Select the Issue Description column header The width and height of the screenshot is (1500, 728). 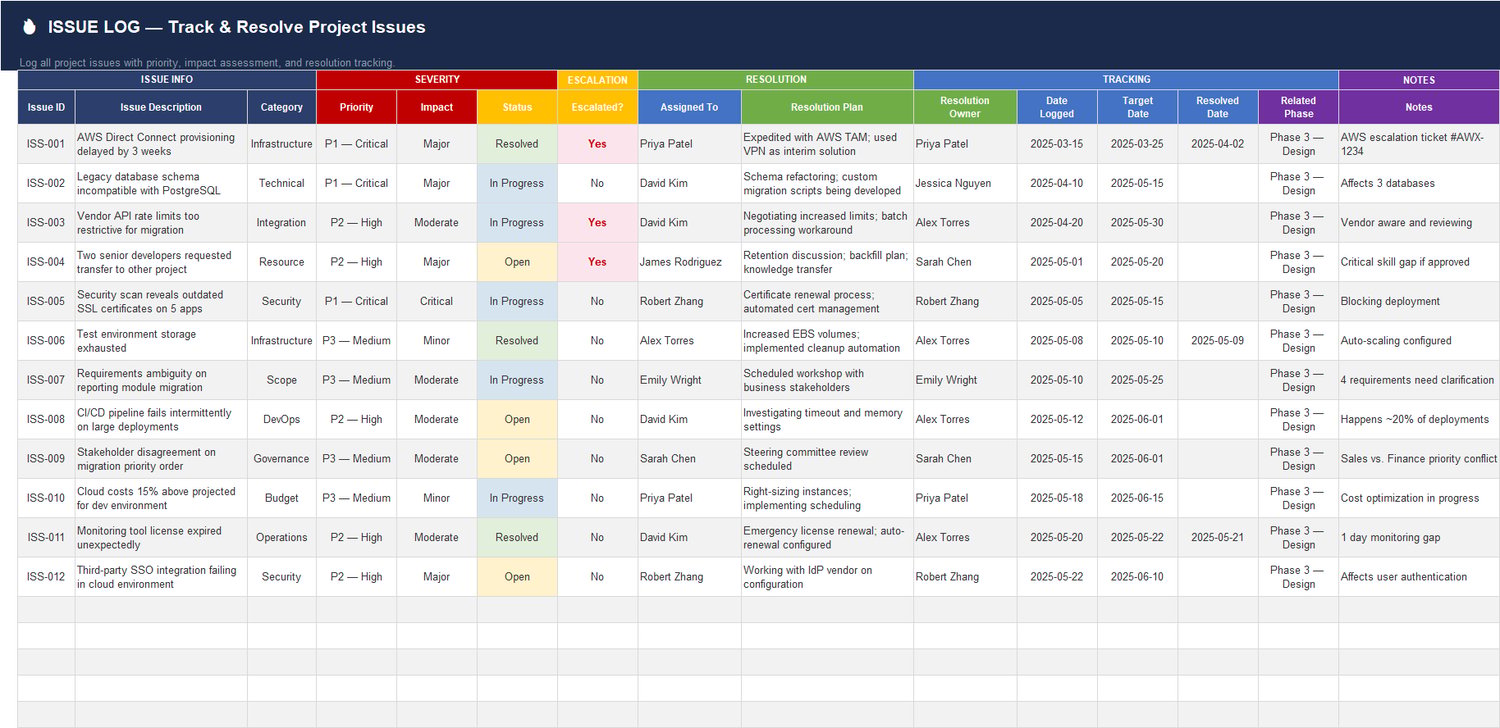(x=161, y=107)
